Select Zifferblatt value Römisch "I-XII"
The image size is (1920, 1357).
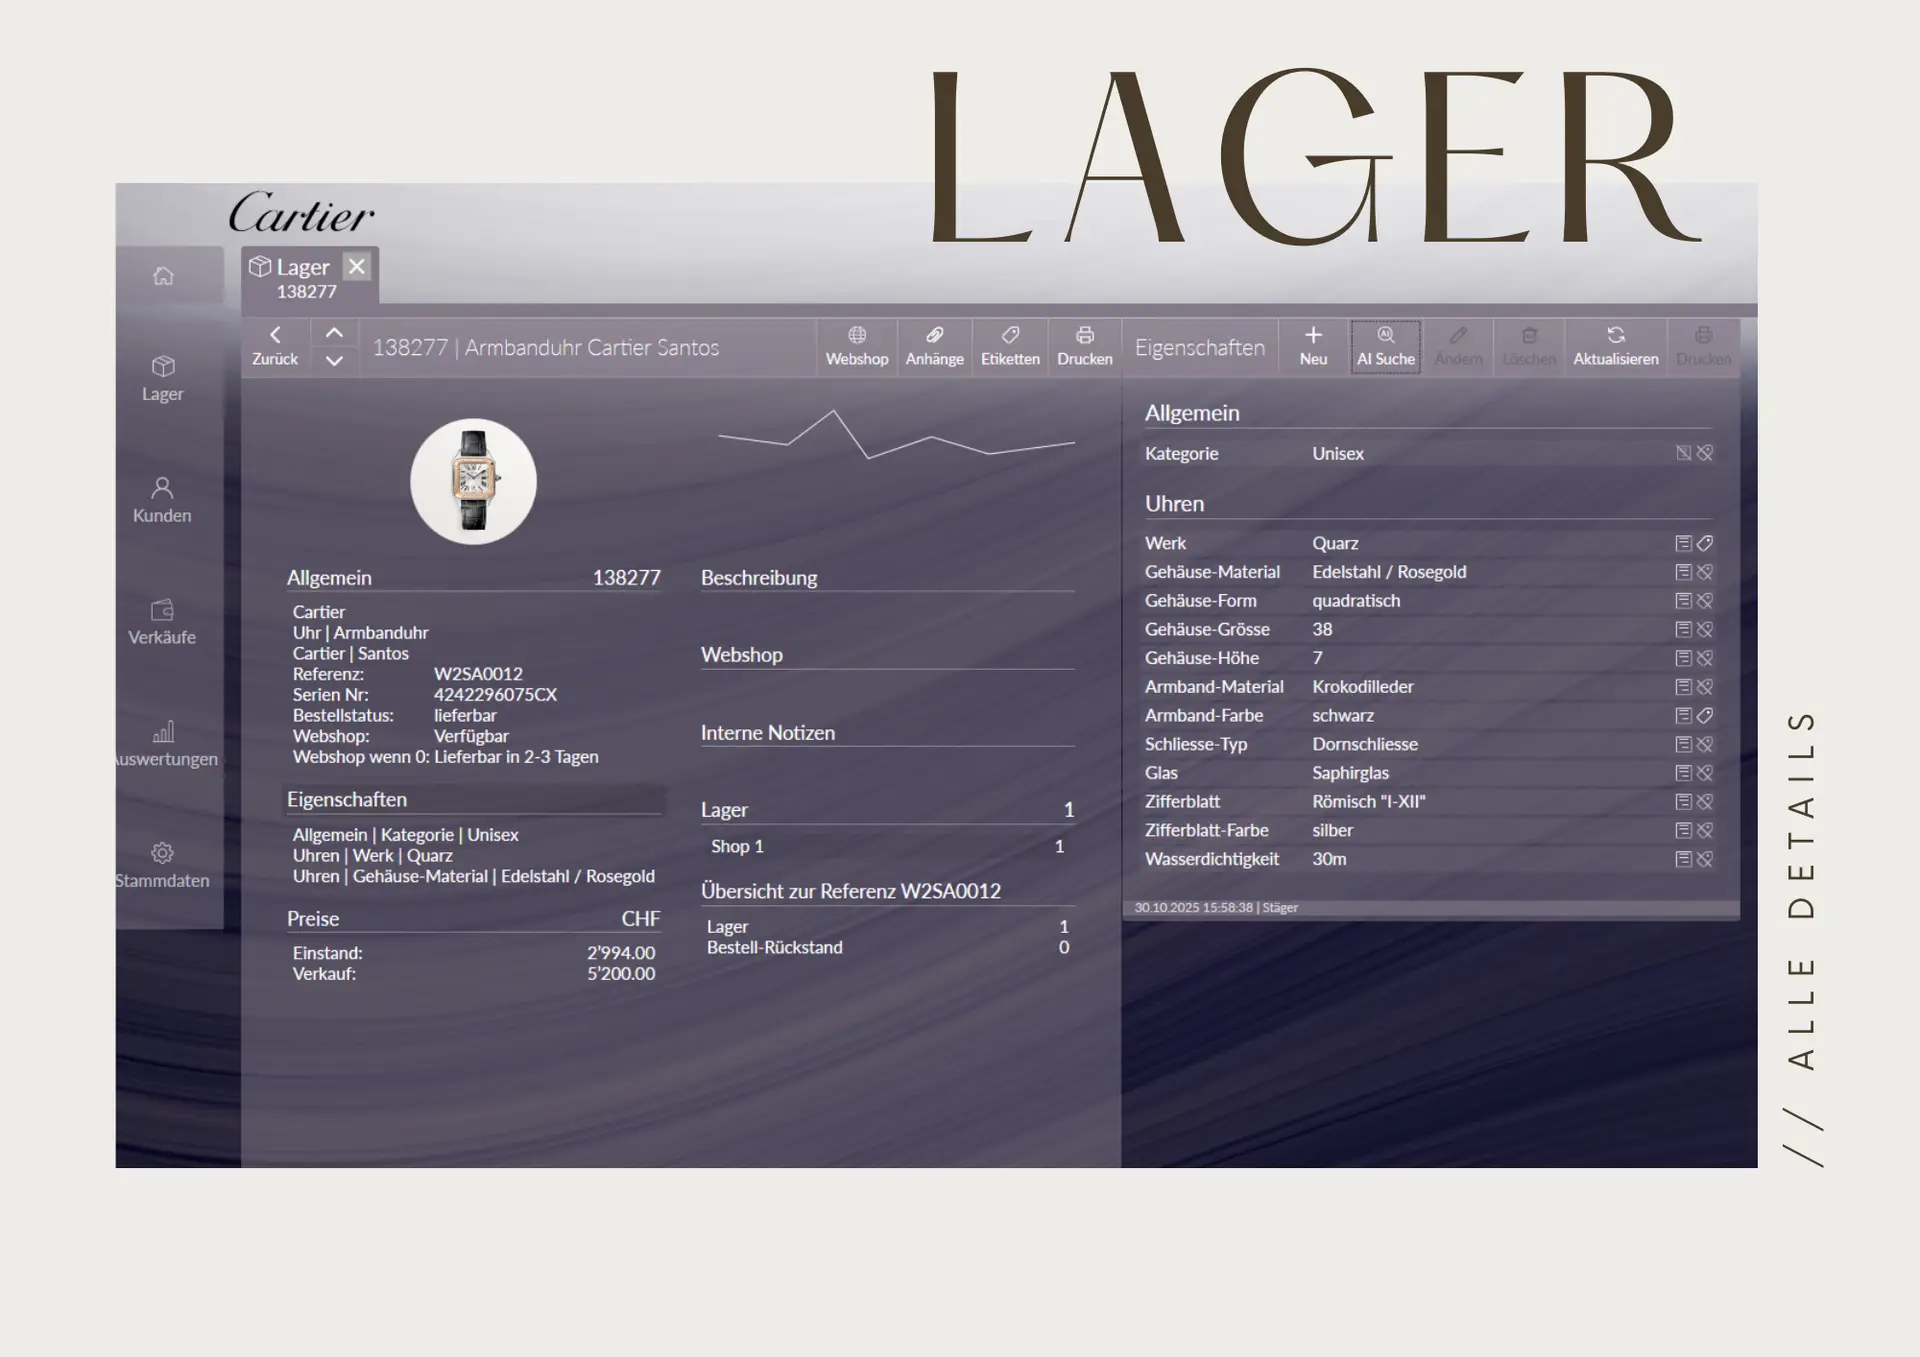(1369, 801)
